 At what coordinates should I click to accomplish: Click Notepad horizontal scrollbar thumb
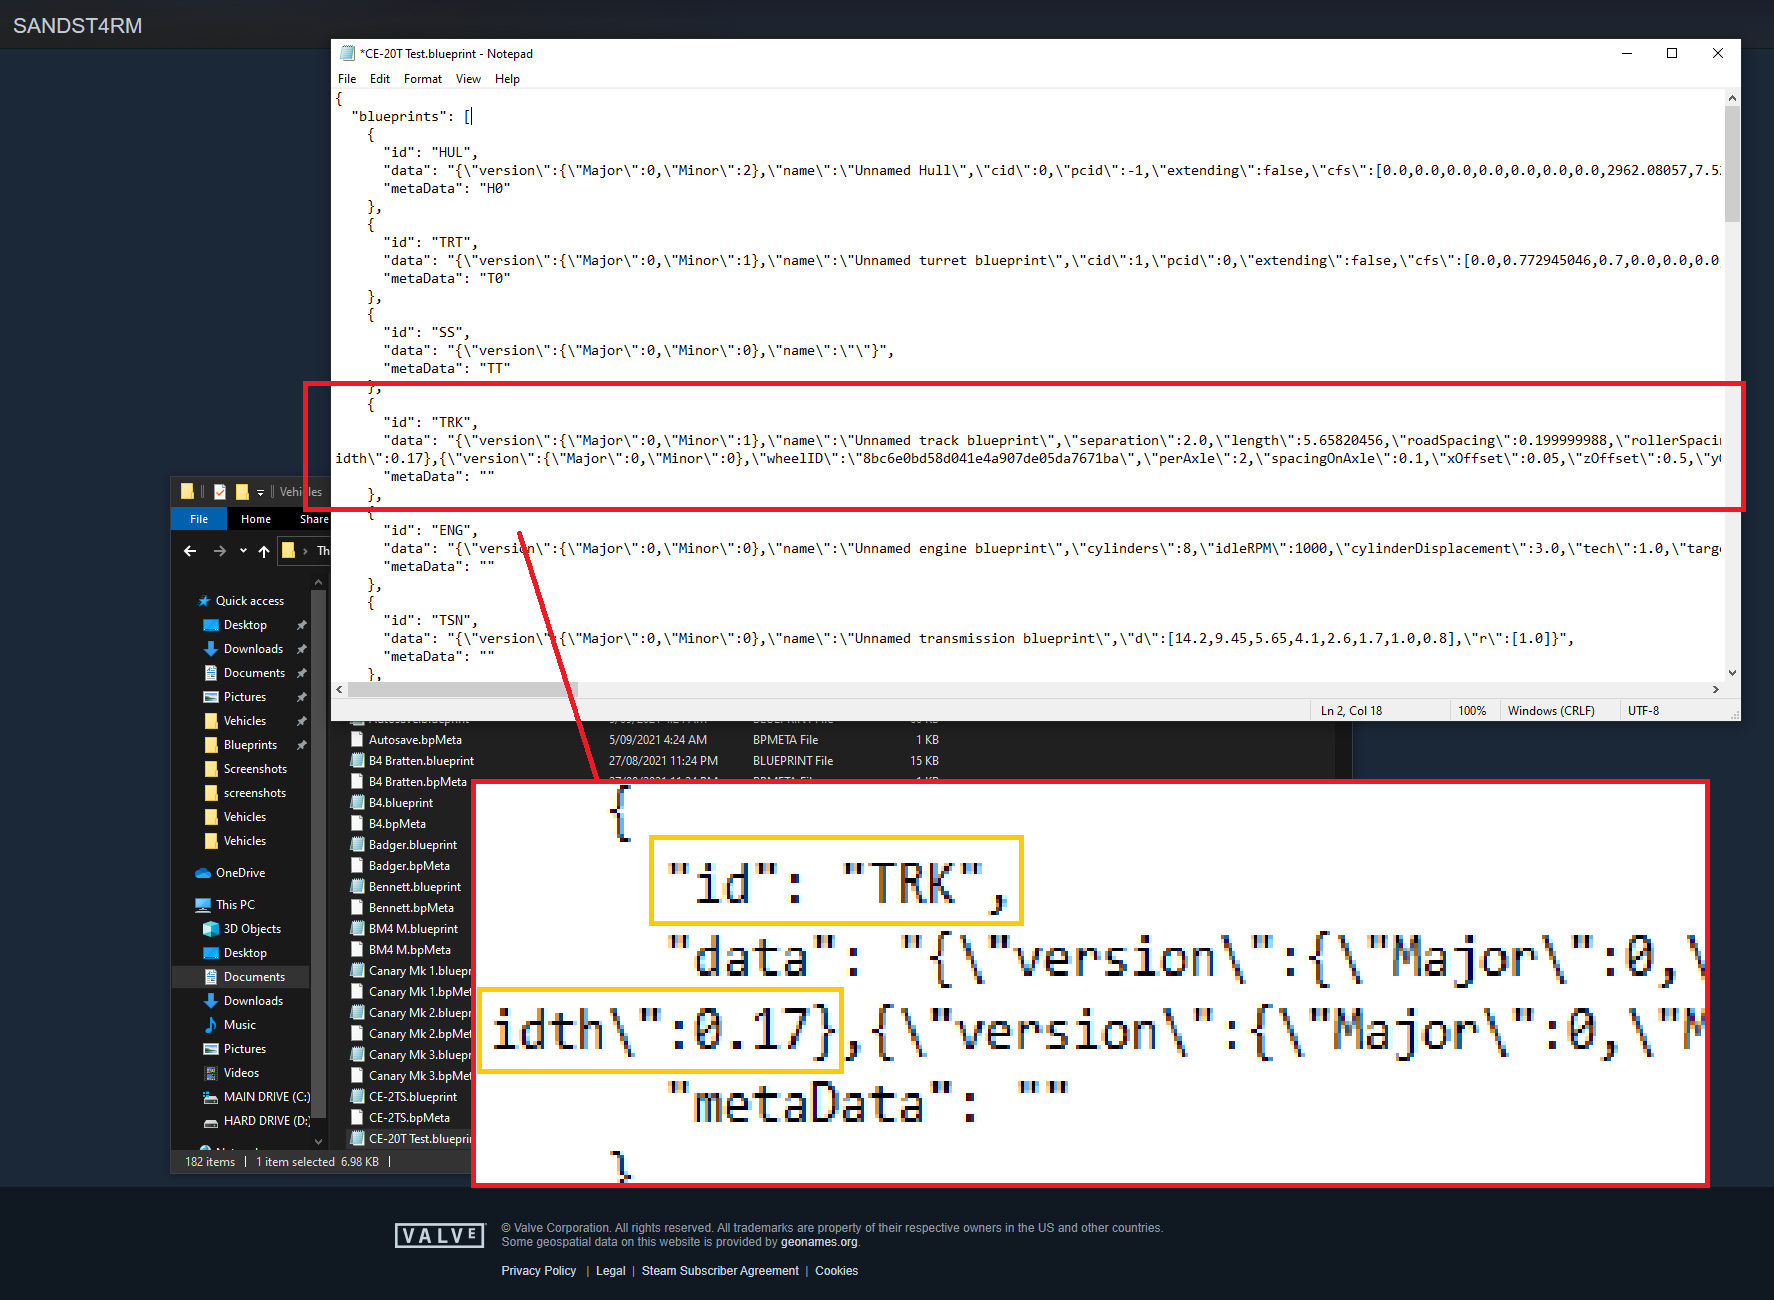tap(462, 690)
